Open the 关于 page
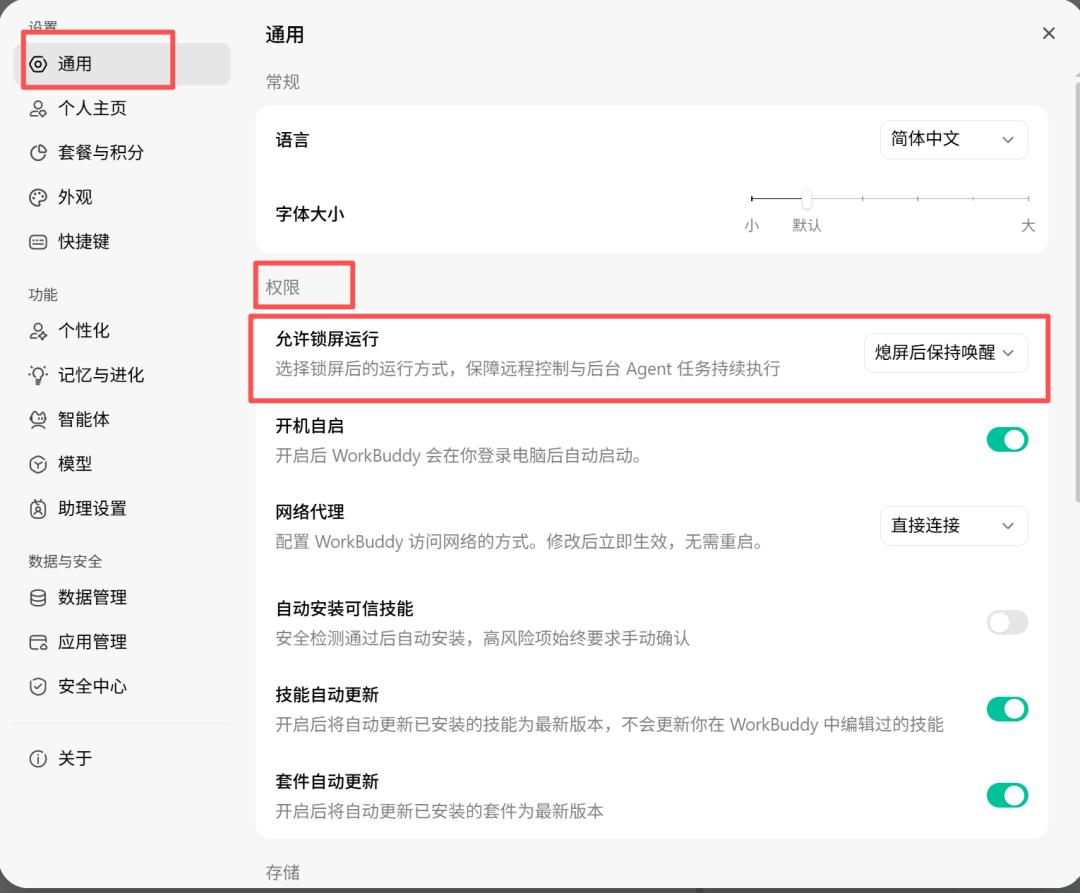Screen dimensions: 1080x893 click(x=122, y=759)
